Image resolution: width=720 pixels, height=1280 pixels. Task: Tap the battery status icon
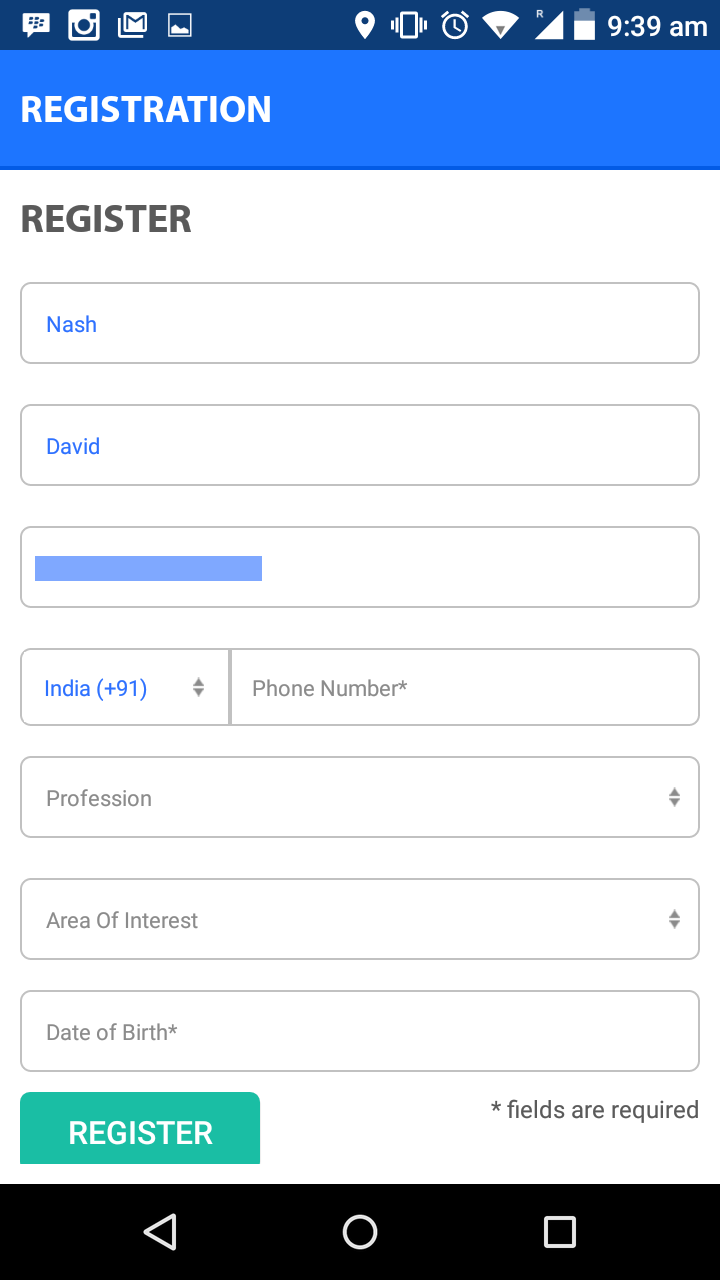pyautogui.click(x=584, y=25)
